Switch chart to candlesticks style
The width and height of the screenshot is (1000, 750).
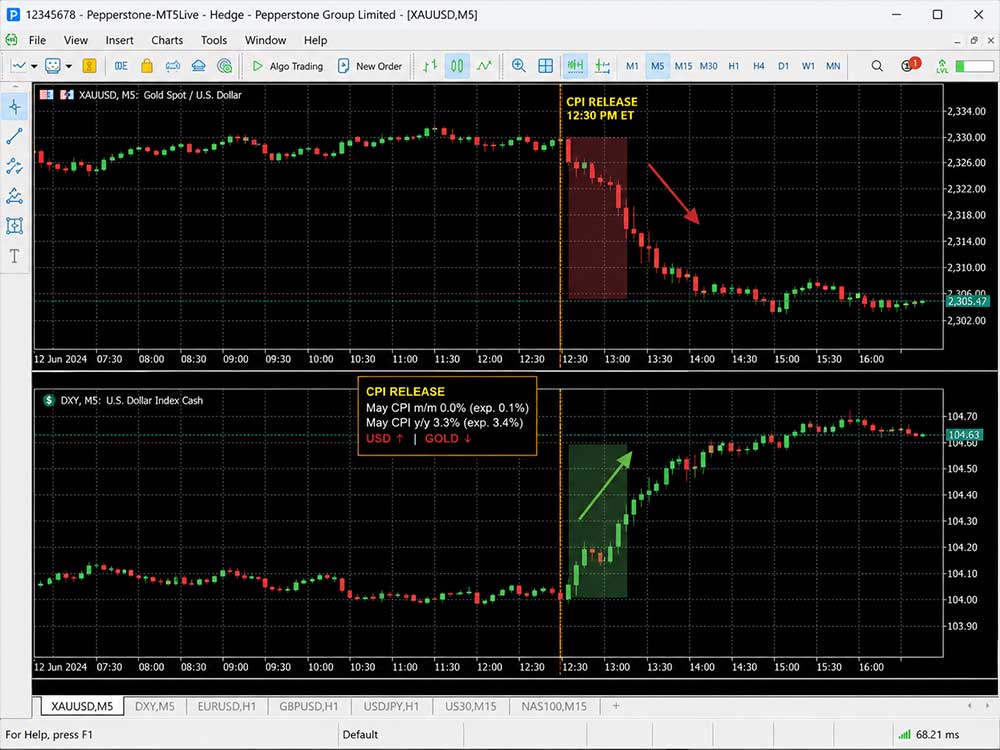tap(457, 66)
